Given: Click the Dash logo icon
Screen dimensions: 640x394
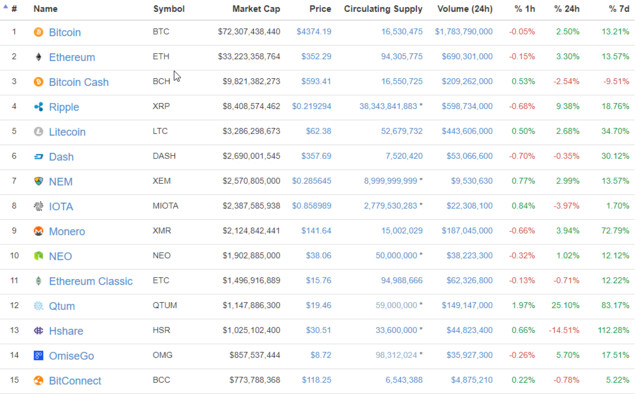Looking at the screenshot, I should 38,156.
